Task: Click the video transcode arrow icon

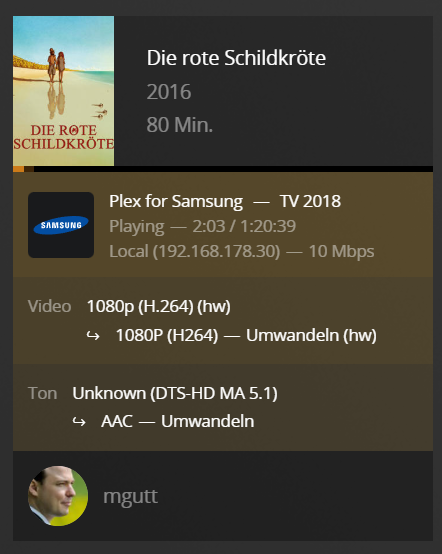Action: coord(93,336)
